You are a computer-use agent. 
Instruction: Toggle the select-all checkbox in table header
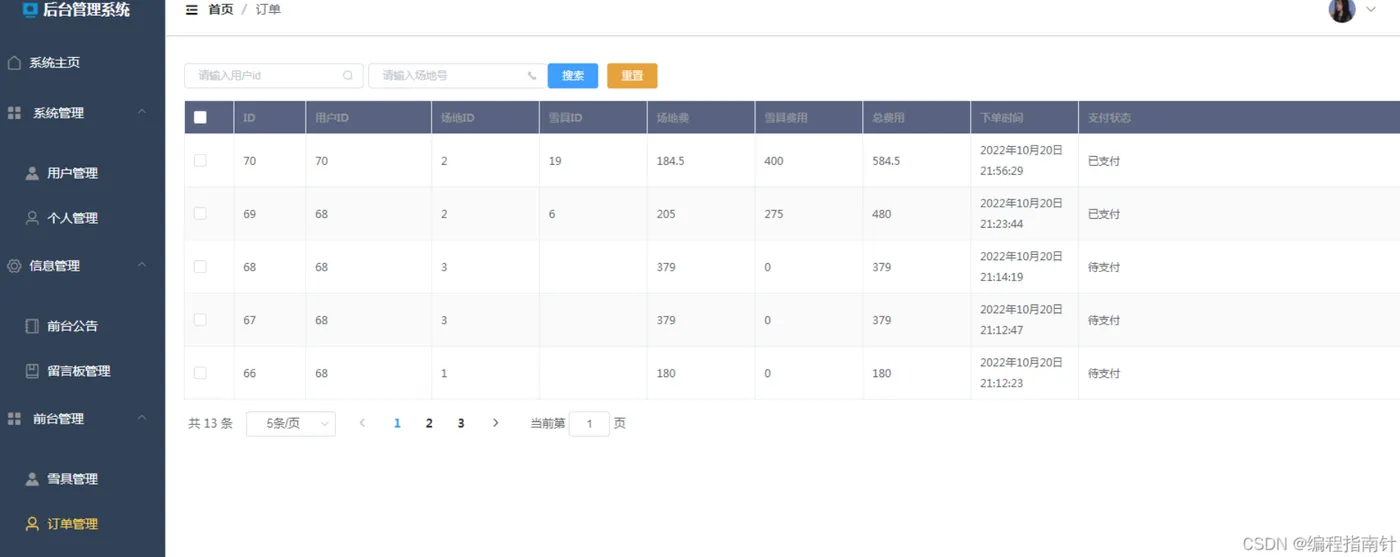(200, 117)
